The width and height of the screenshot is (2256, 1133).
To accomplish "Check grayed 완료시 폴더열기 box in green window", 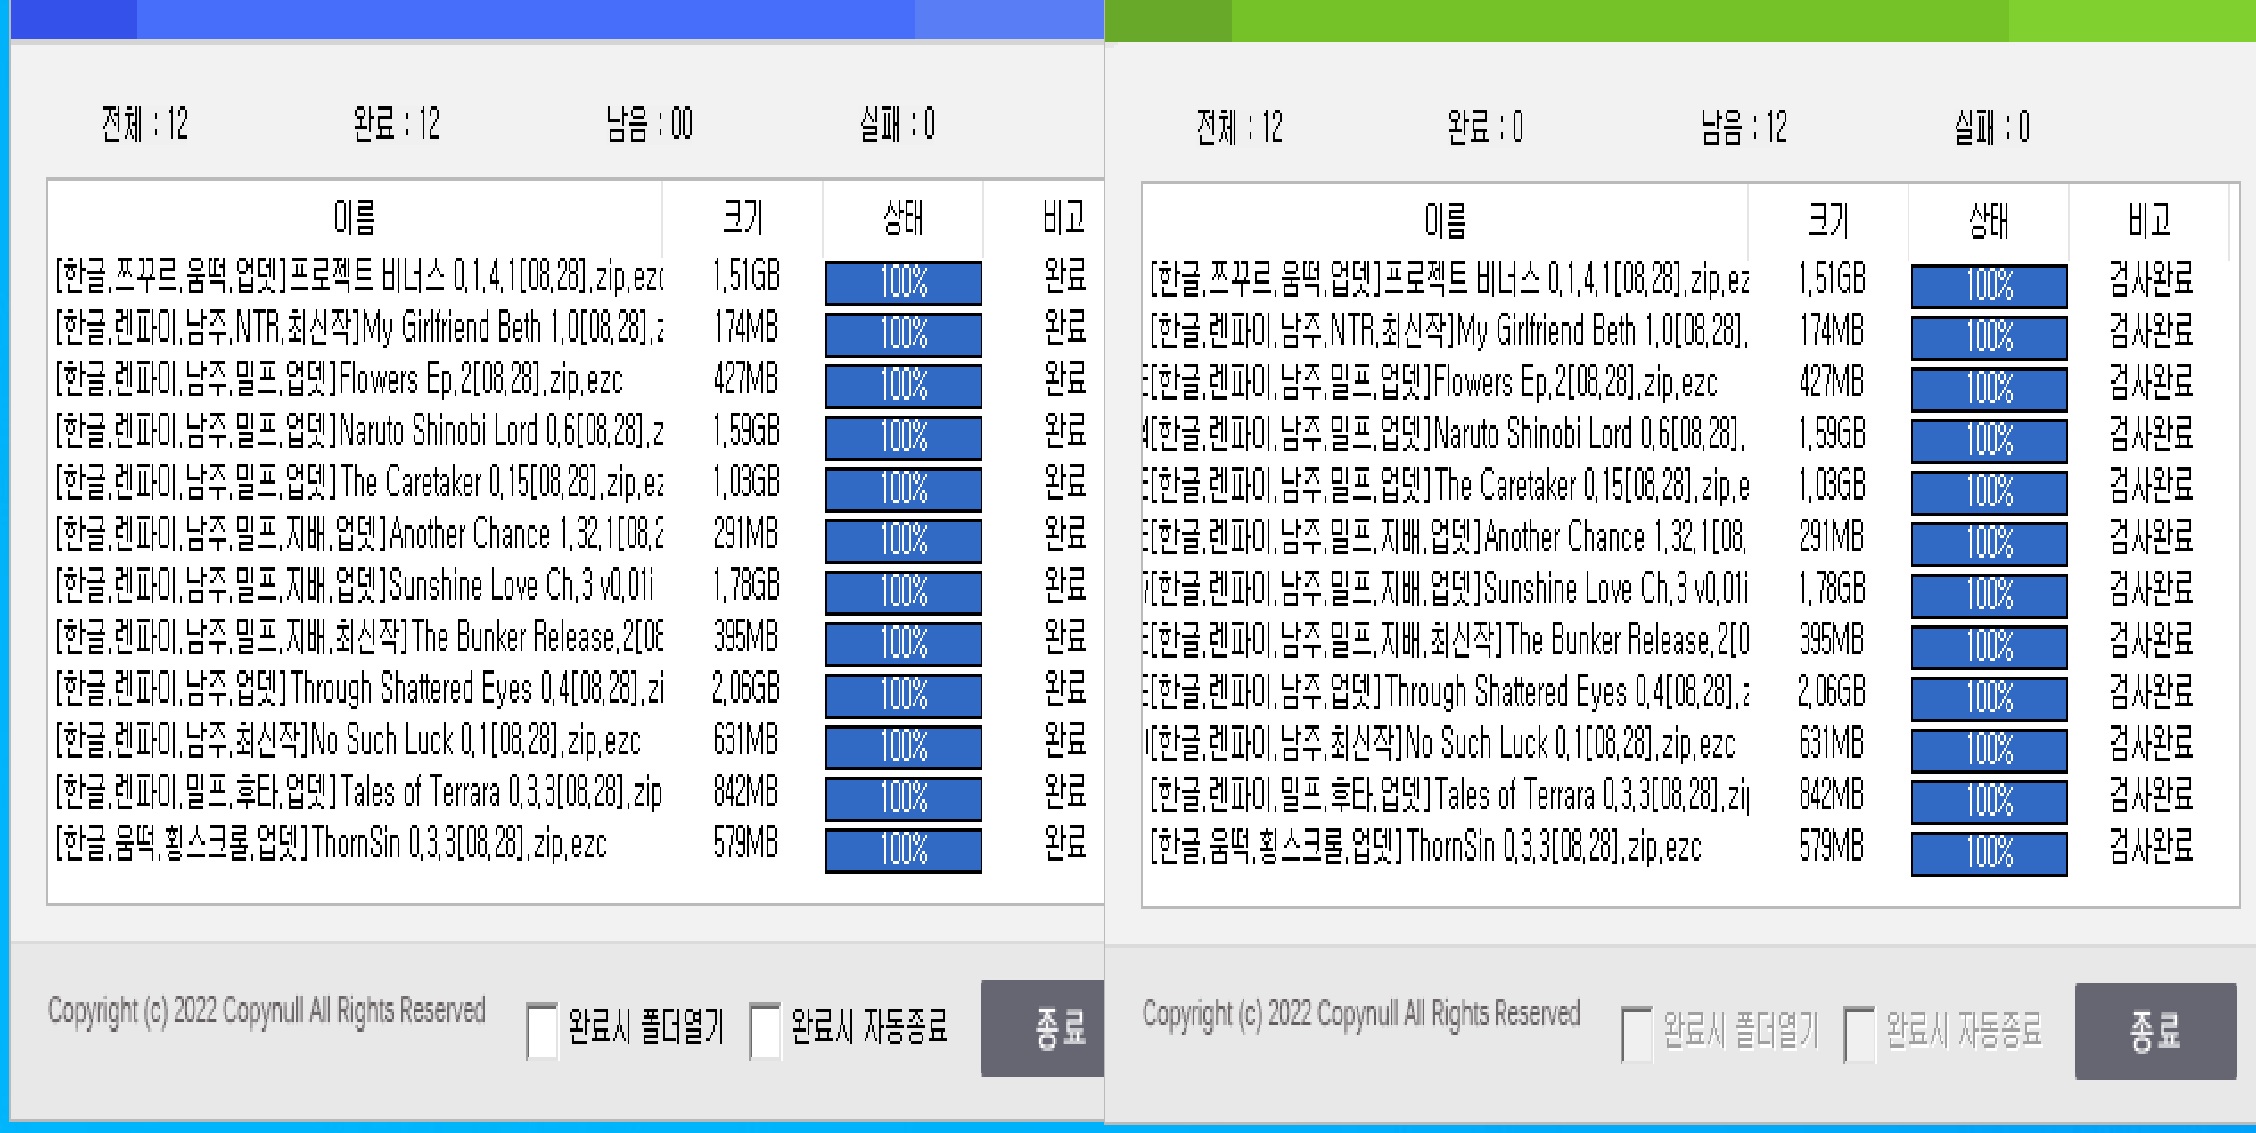I will coord(1637,1034).
